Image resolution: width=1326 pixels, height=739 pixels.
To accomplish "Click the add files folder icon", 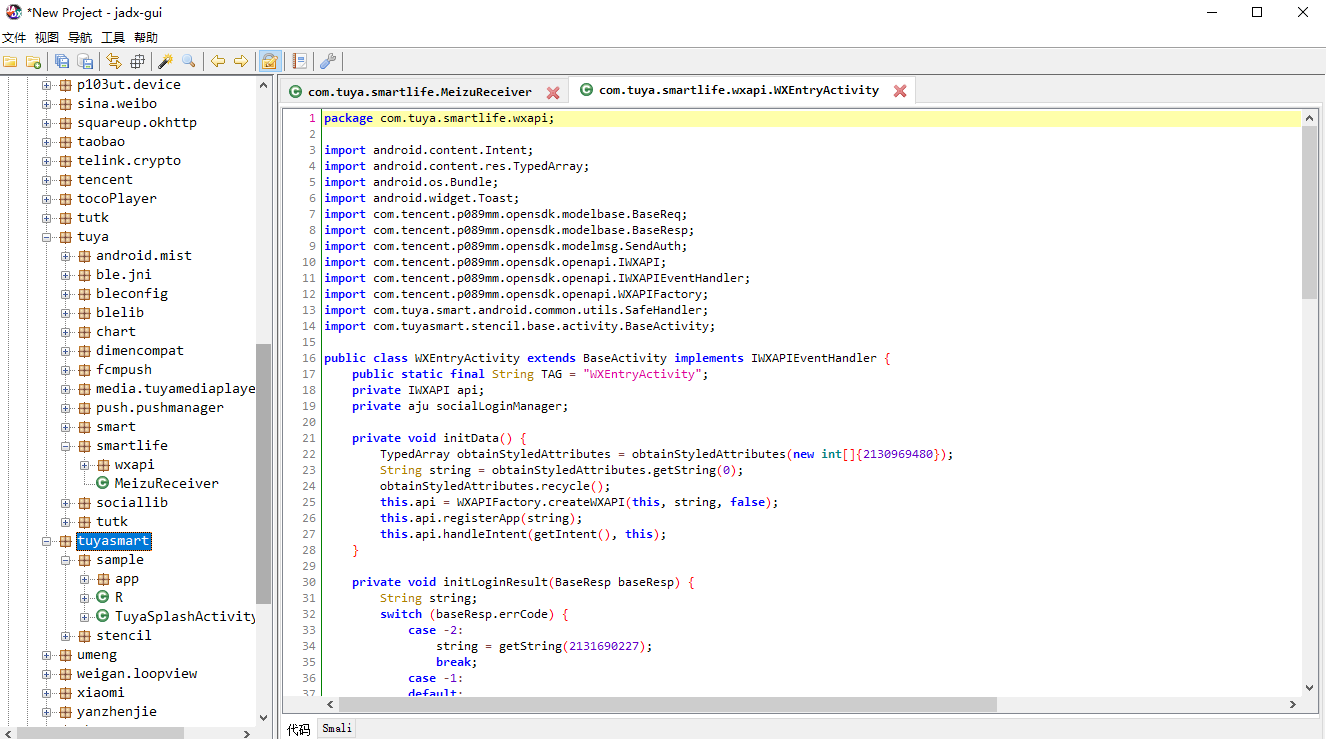I will pyautogui.click(x=33, y=61).
